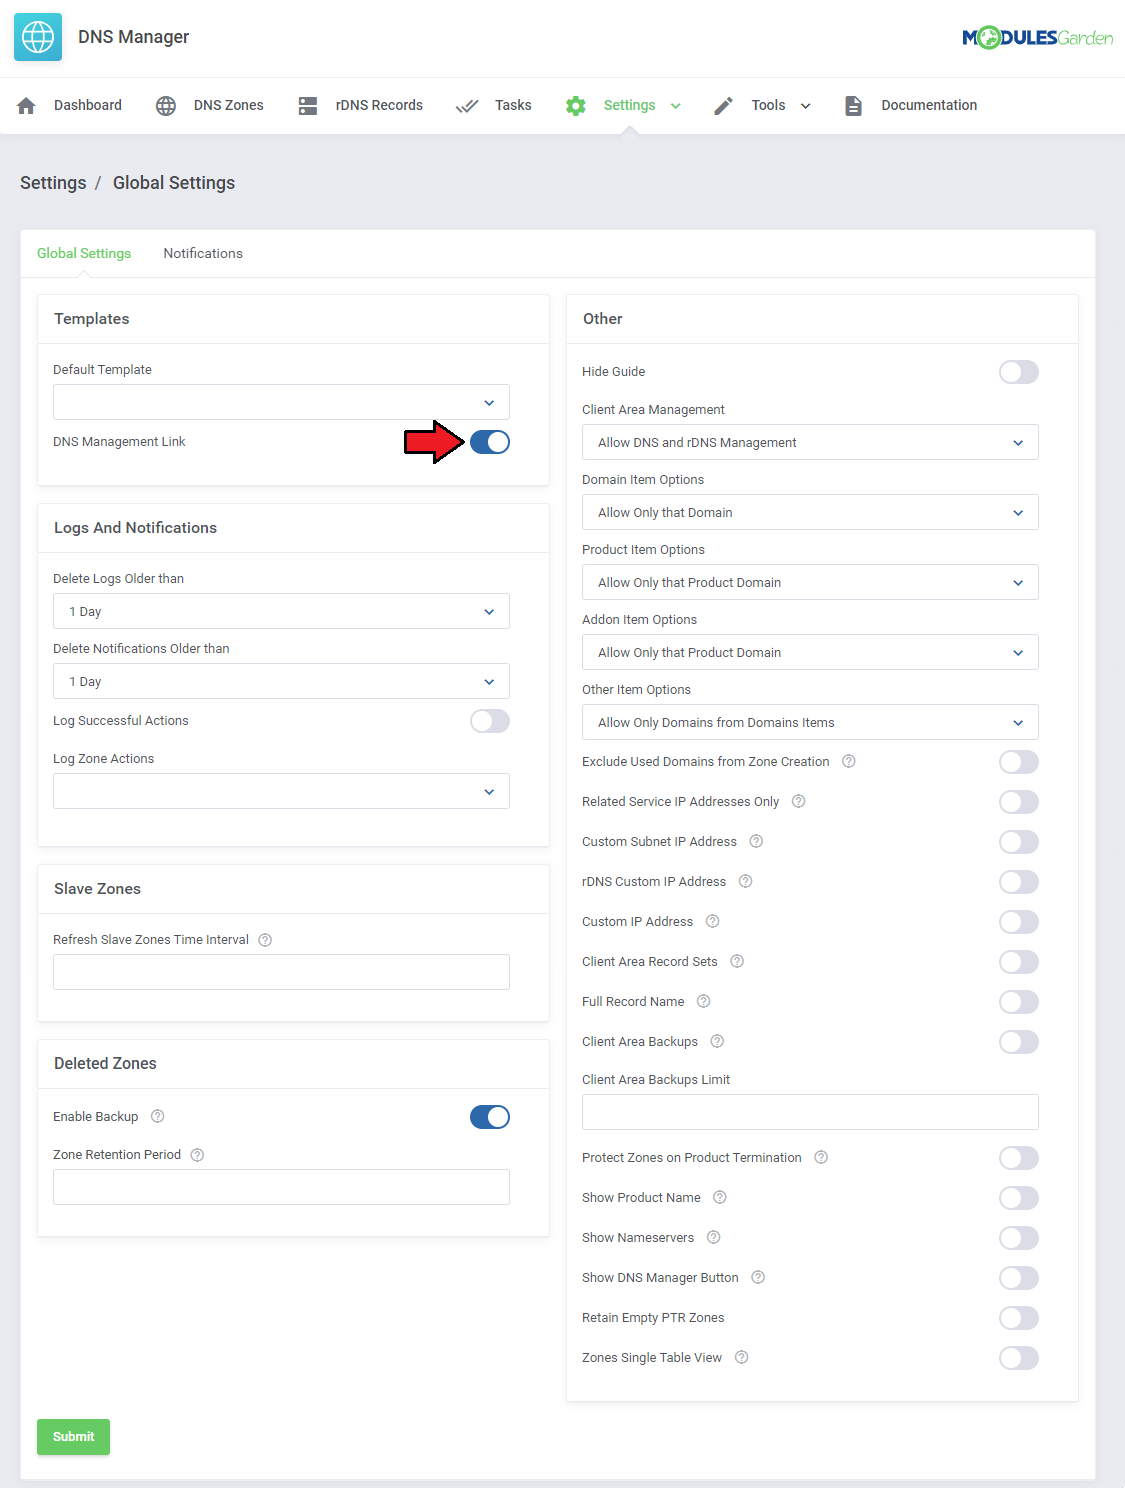Submit the global settings form
This screenshot has height=1488, width=1125.
tap(73, 1437)
